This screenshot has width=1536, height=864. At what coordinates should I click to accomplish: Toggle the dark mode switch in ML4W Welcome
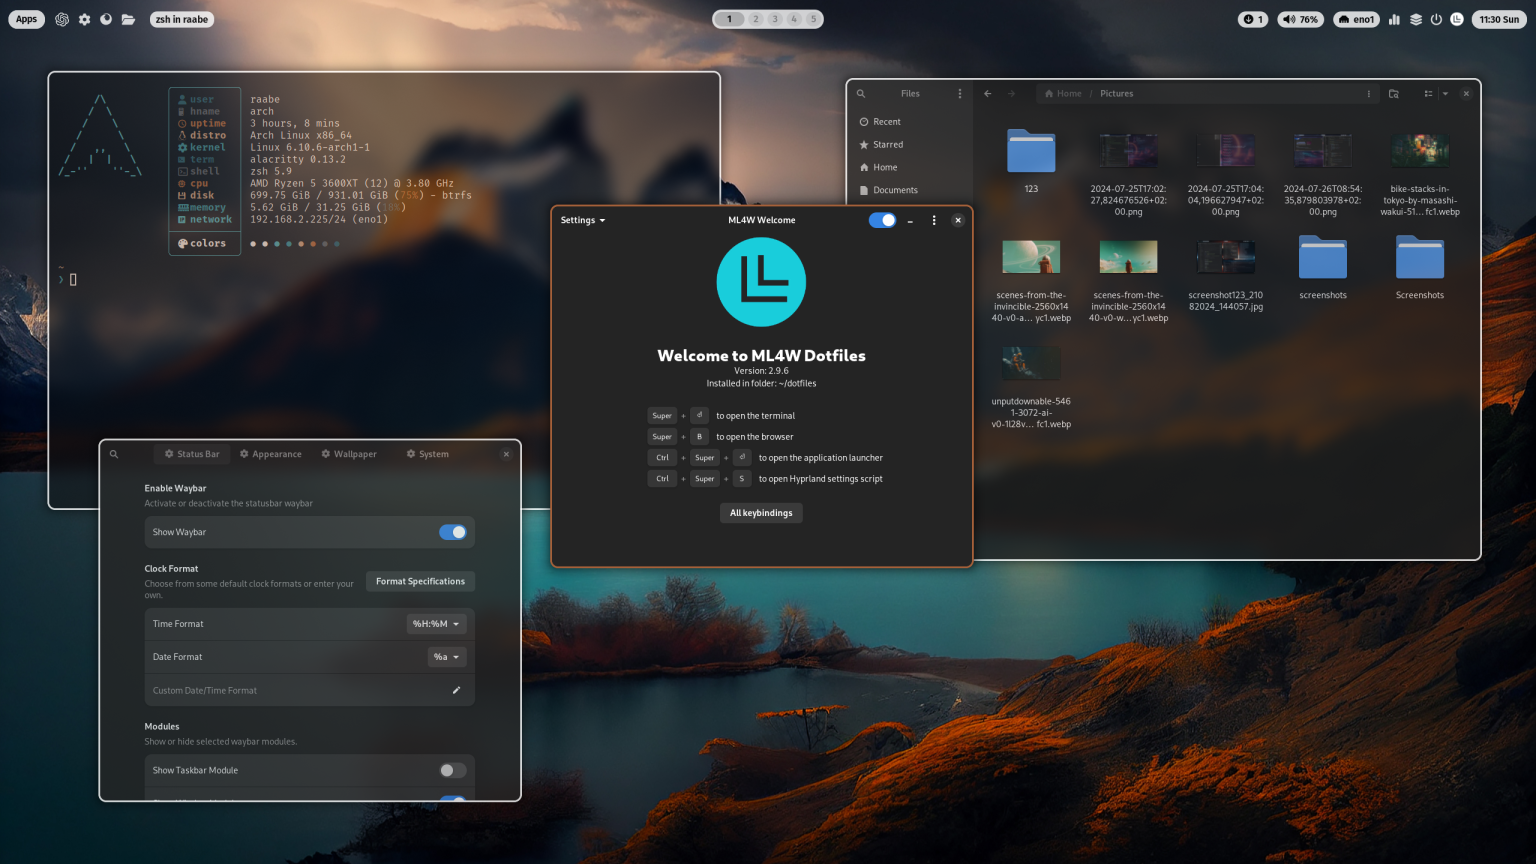pos(881,220)
